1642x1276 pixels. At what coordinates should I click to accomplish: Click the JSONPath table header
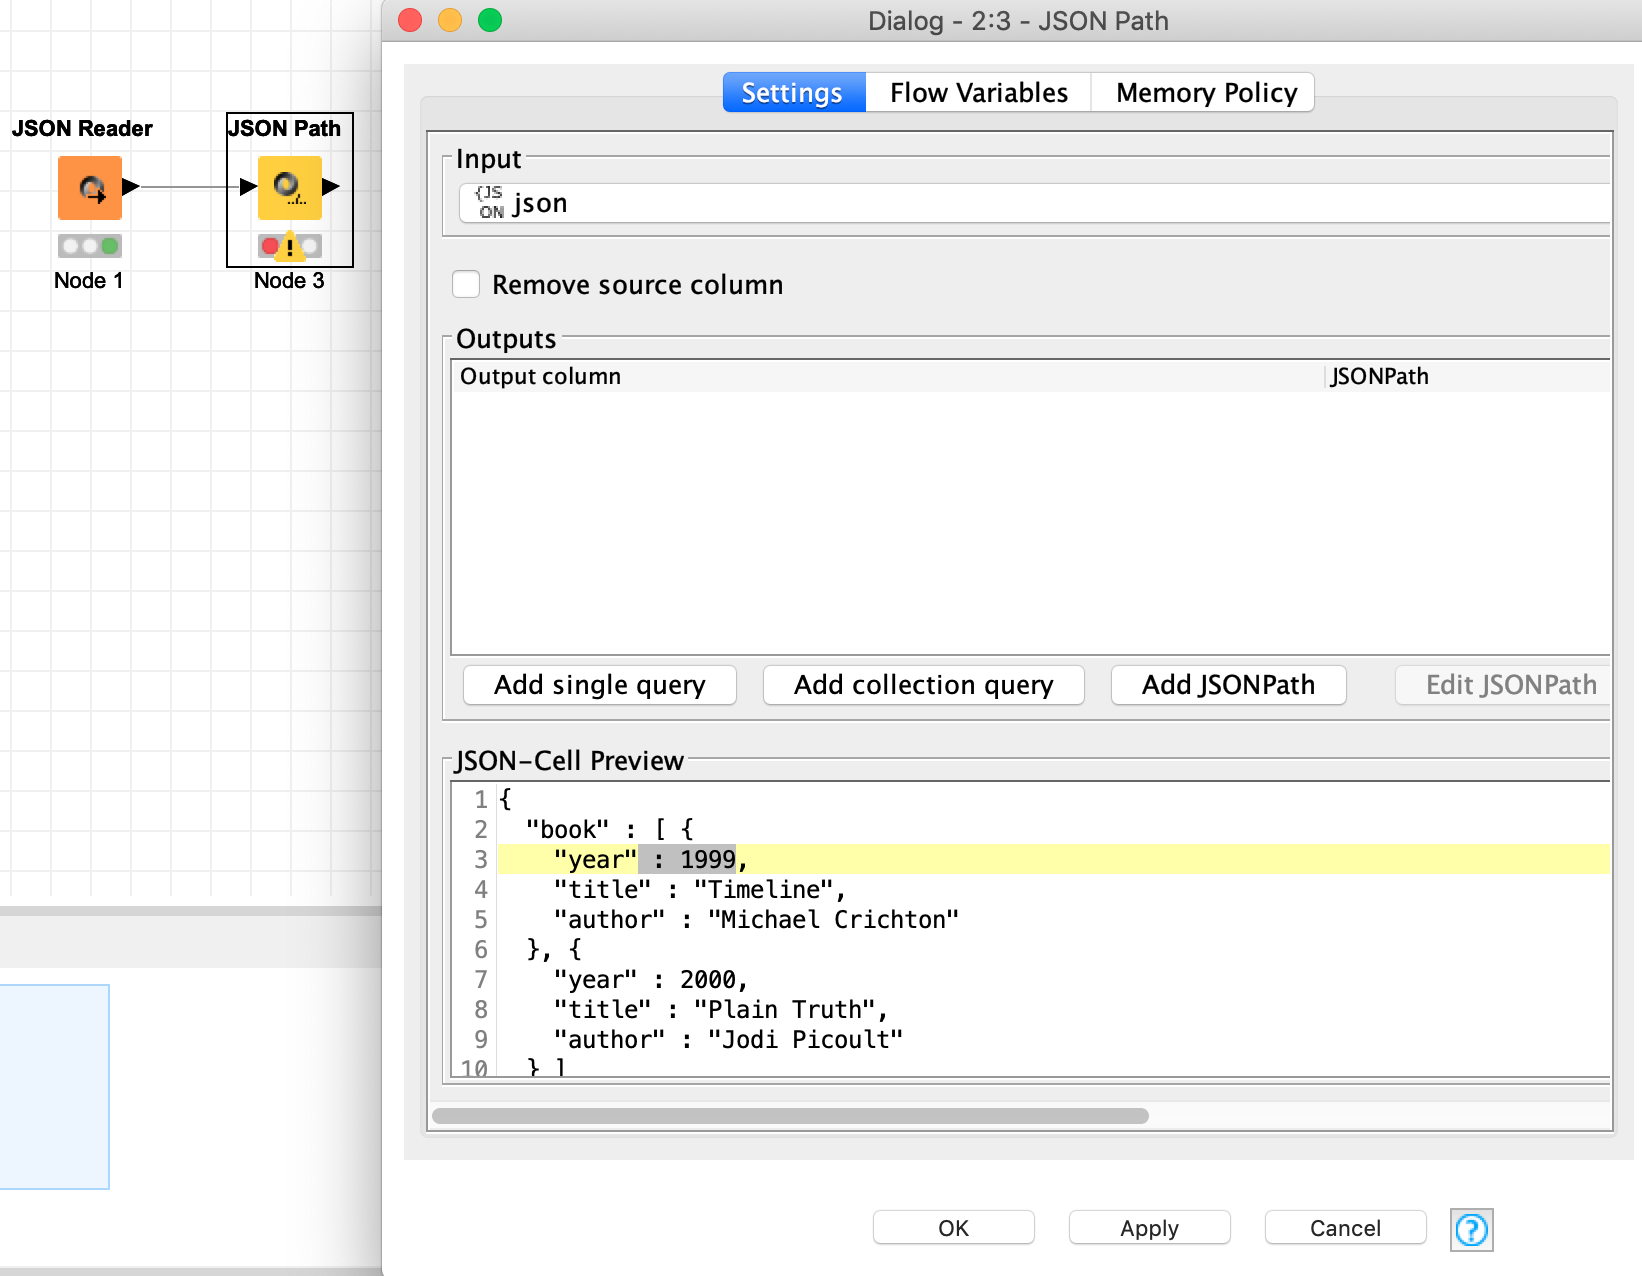click(1467, 376)
